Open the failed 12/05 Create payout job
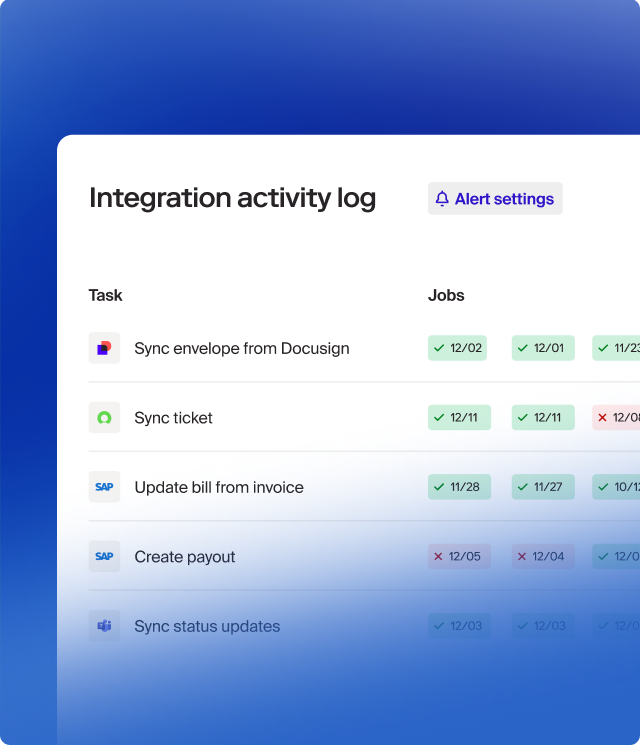The height and width of the screenshot is (745, 640). tap(459, 556)
